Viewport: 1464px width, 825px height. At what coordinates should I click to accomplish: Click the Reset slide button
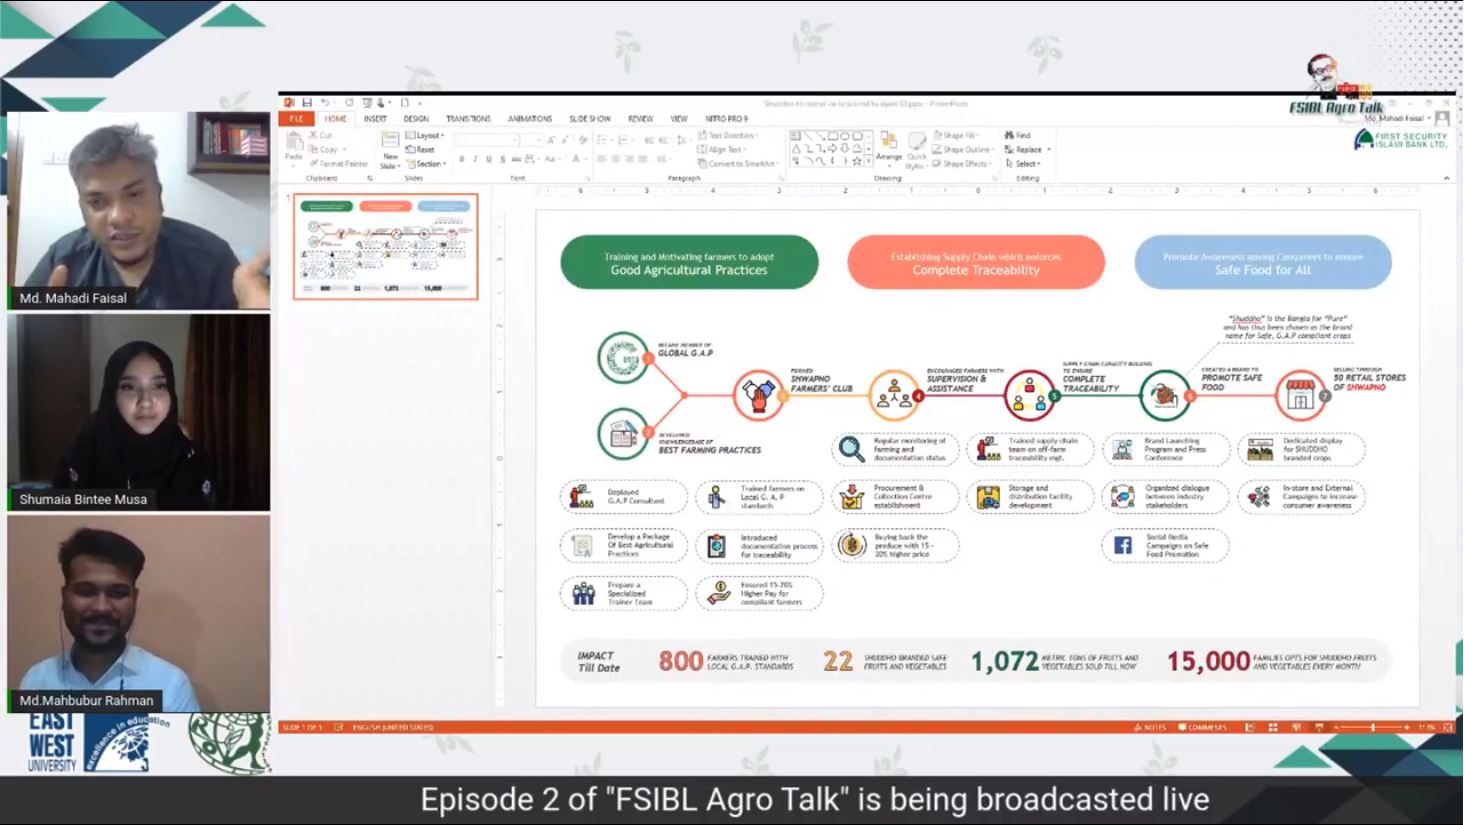tap(421, 149)
